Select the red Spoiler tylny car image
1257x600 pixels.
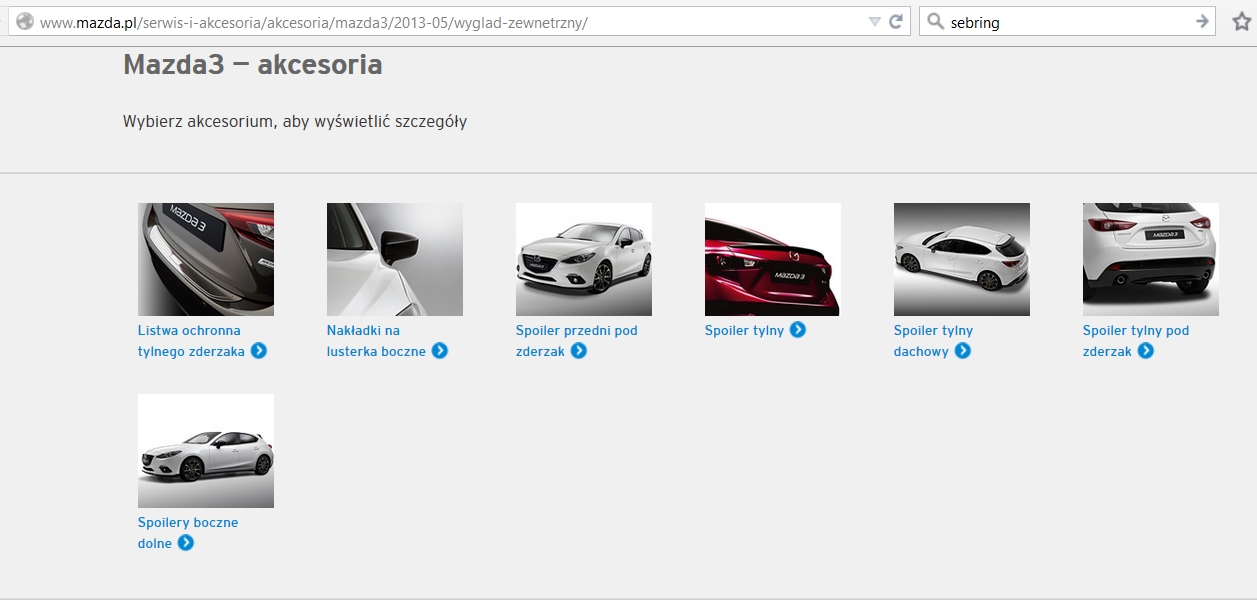tap(772, 259)
